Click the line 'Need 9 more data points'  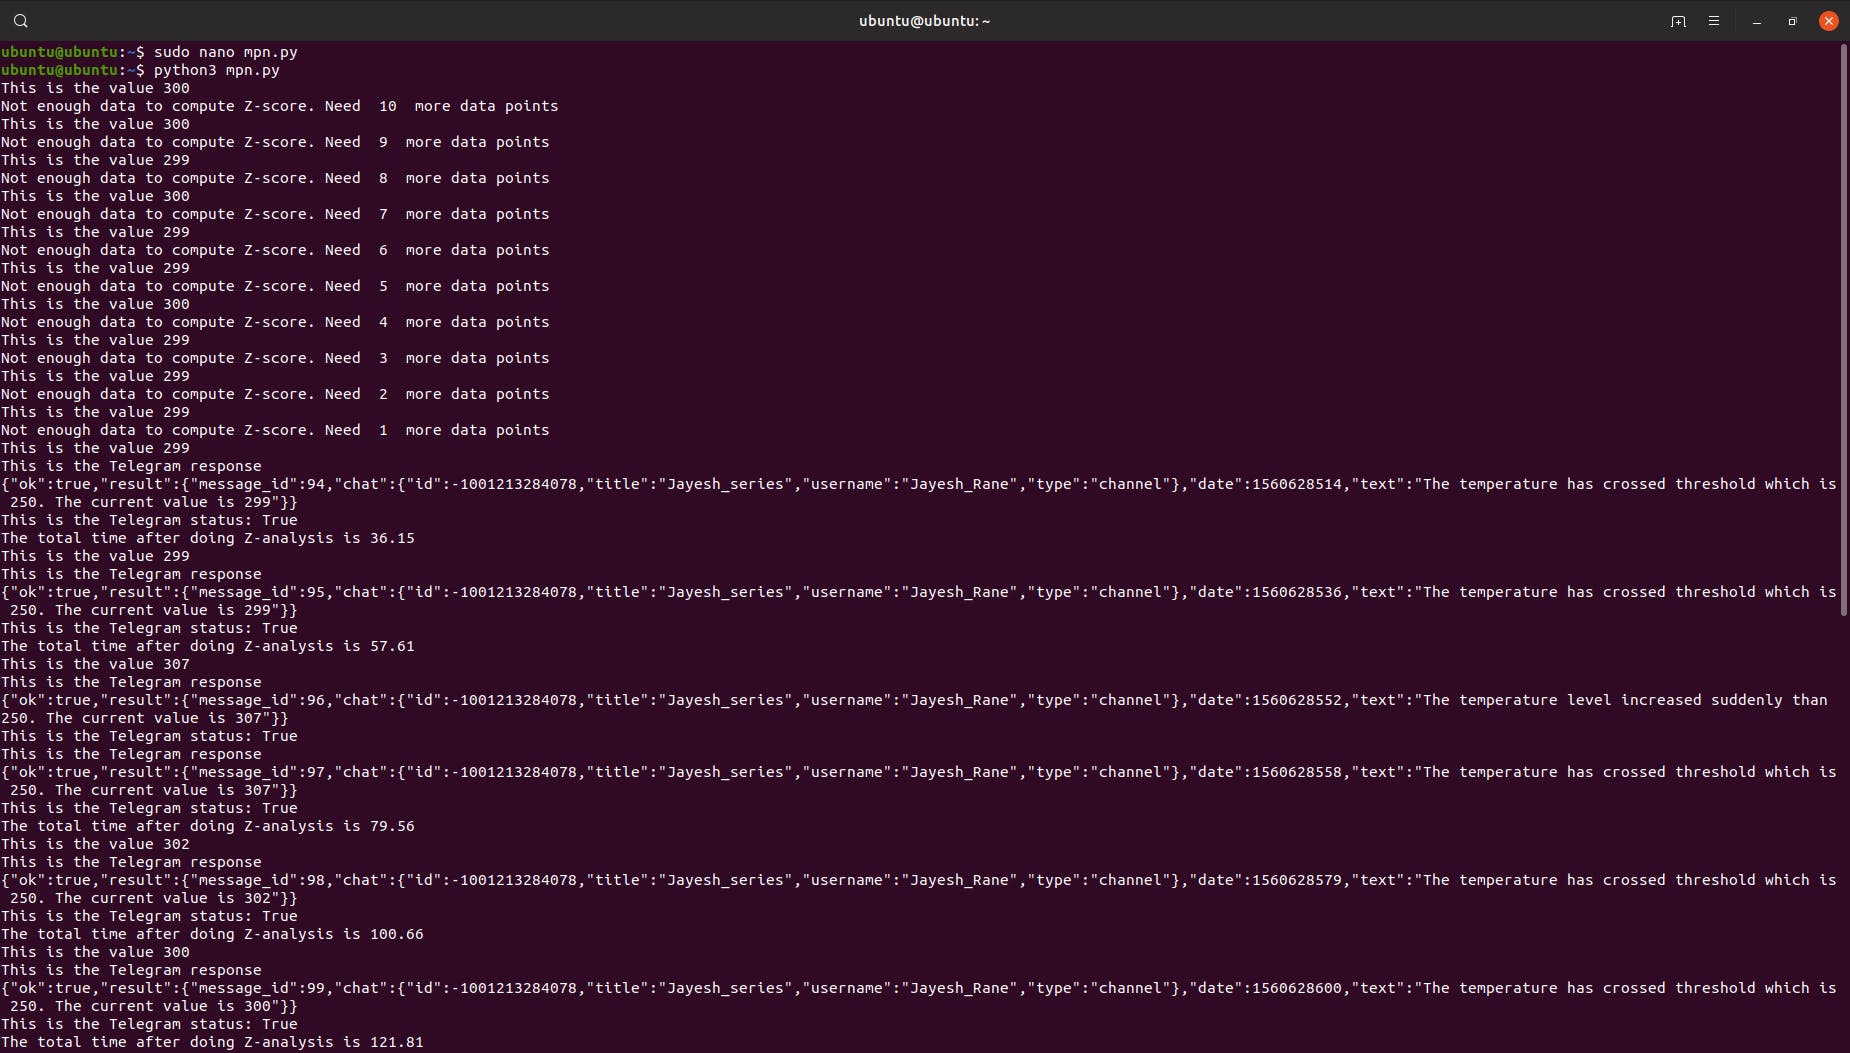tap(275, 142)
